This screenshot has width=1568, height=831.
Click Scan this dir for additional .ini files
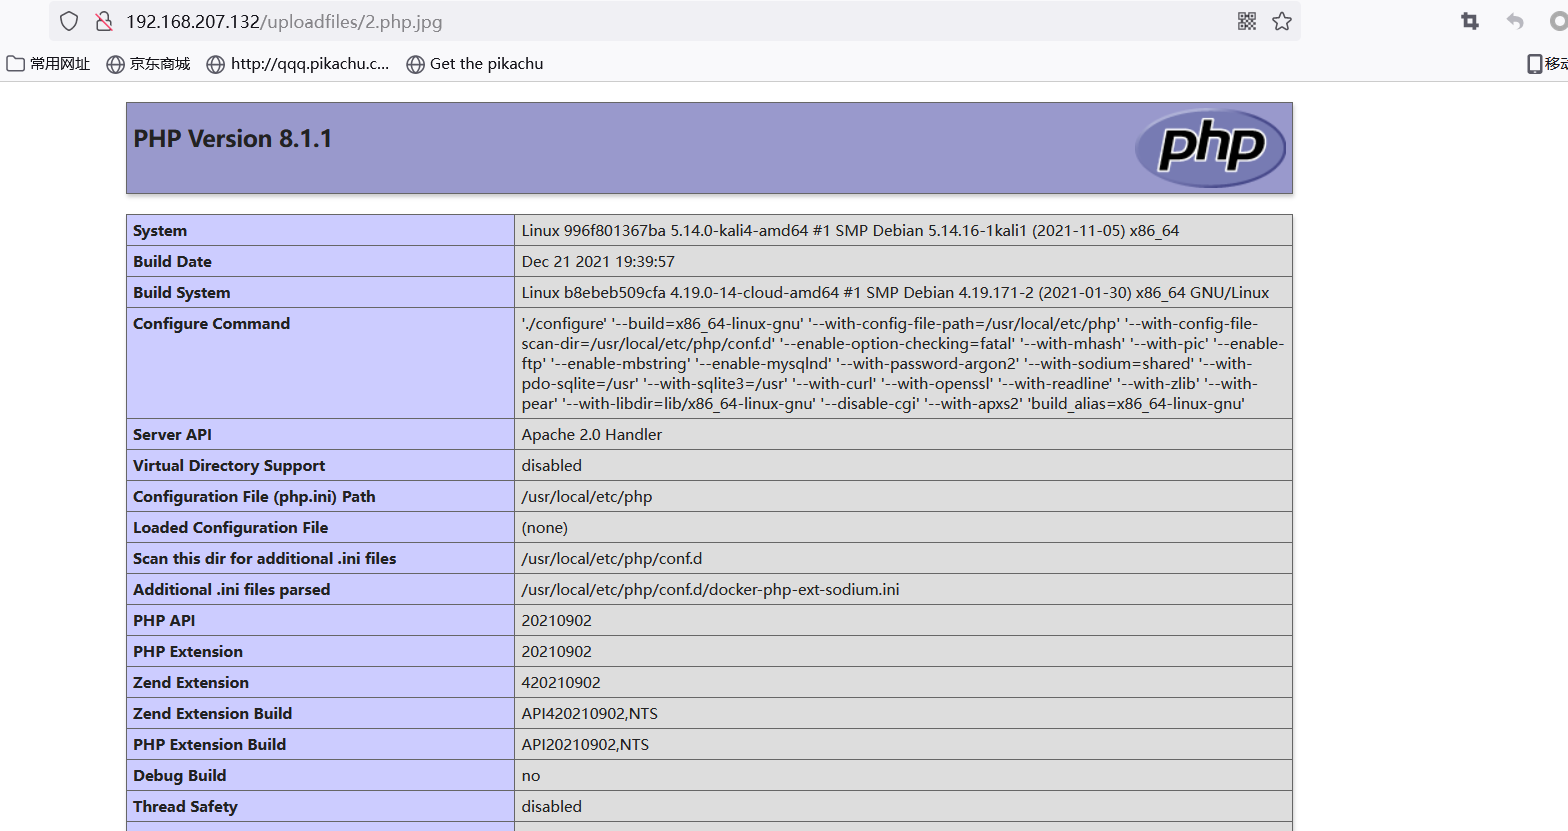coord(265,559)
